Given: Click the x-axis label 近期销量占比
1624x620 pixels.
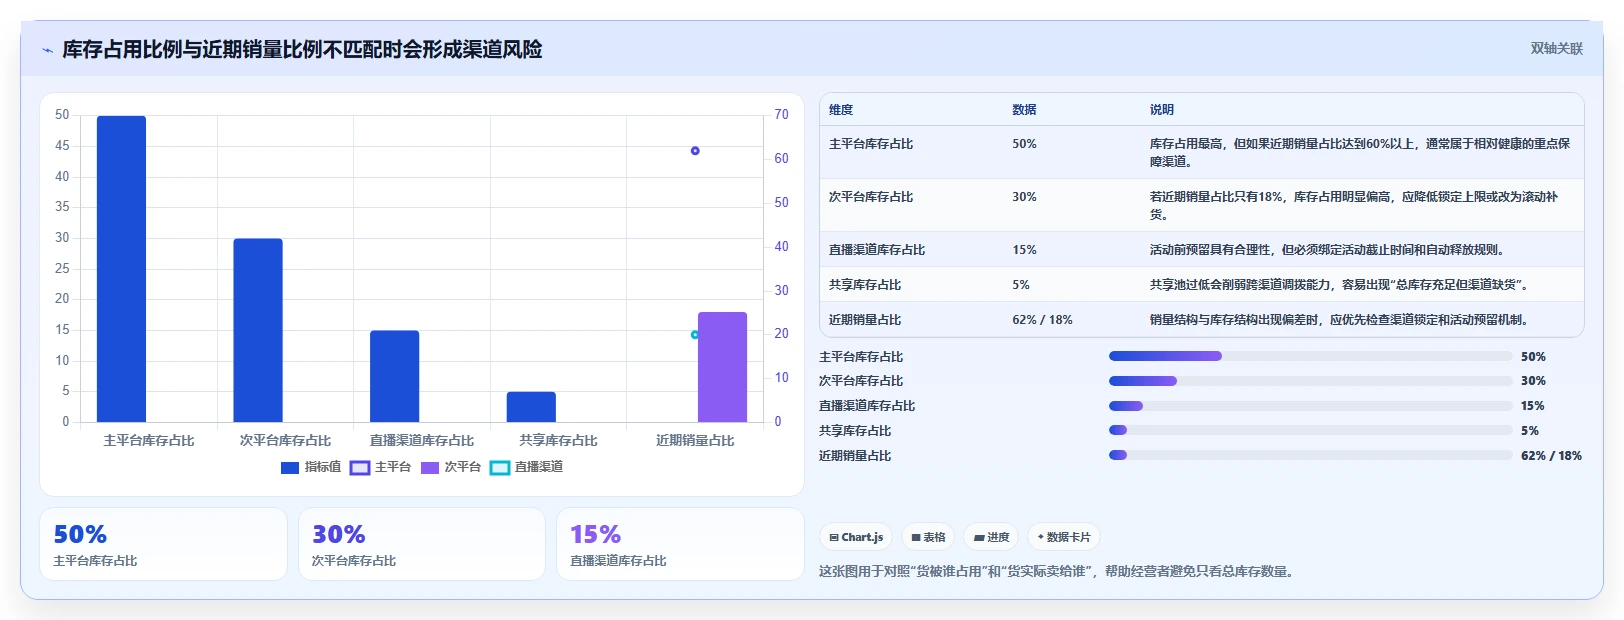Looking at the screenshot, I should 695,440.
